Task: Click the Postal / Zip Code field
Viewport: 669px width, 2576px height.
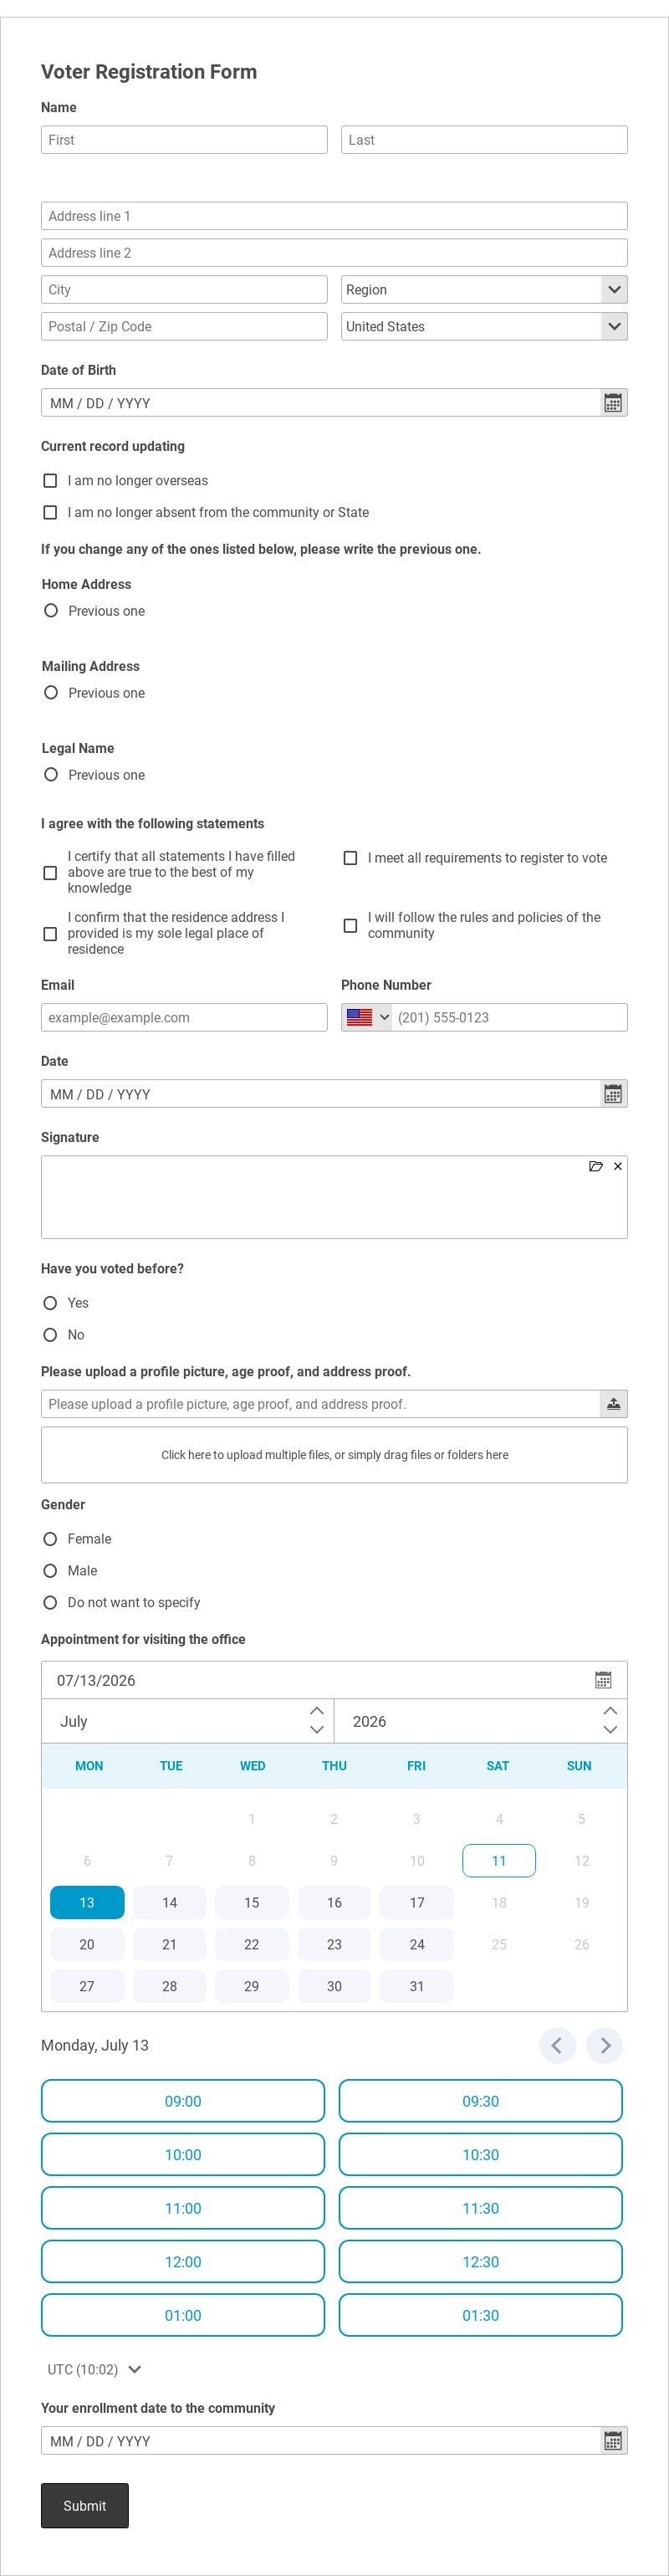Action: click(x=184, y=327)
